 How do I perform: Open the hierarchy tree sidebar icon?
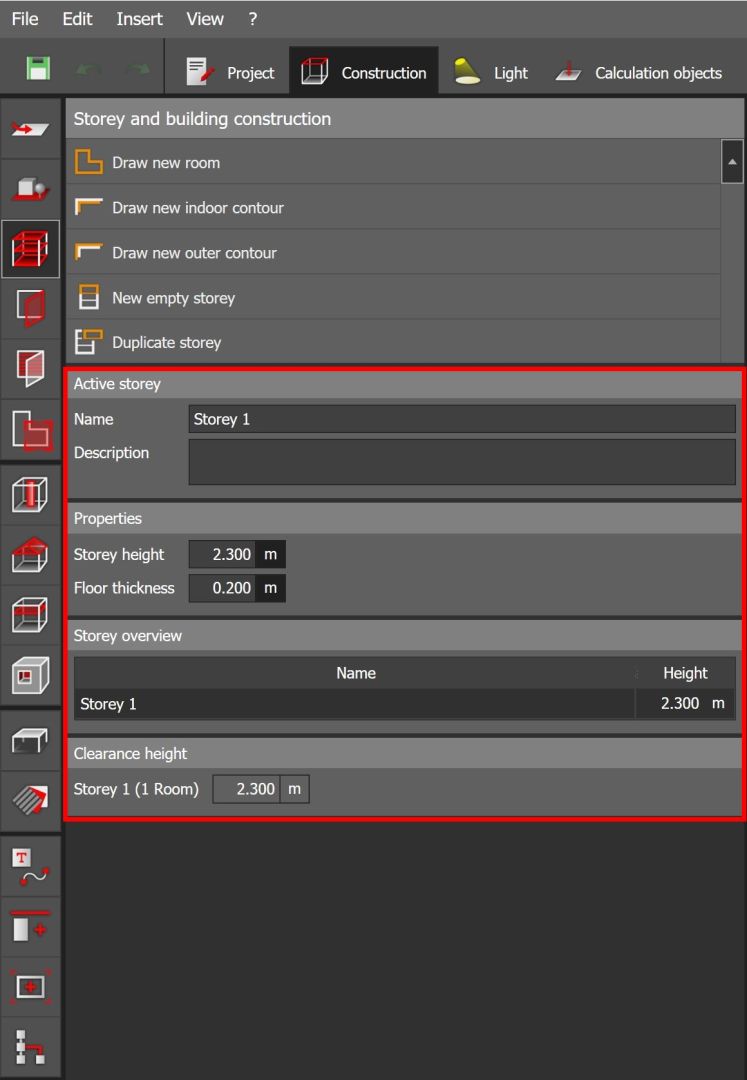30,1046
